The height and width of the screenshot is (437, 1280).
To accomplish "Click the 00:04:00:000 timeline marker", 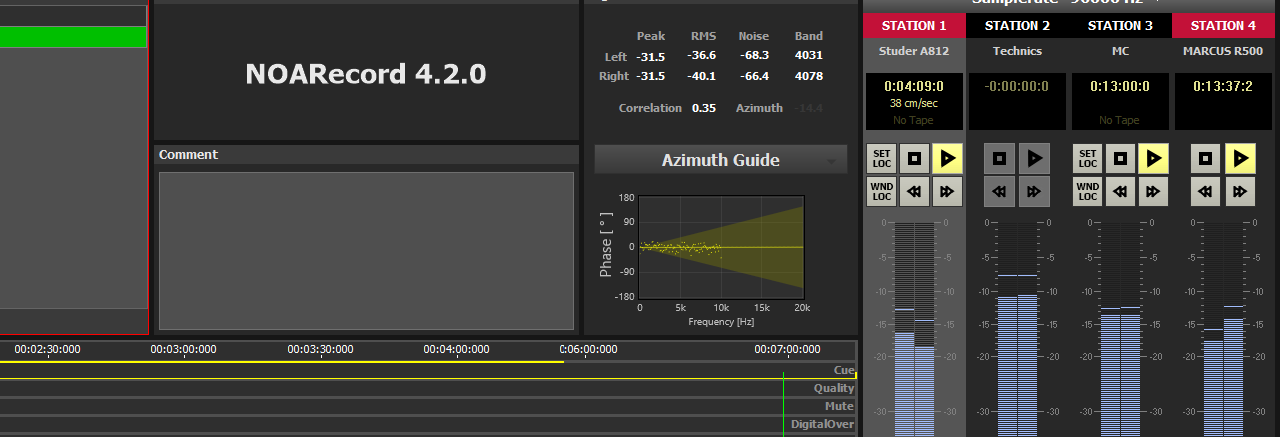I will coord(456,349).
